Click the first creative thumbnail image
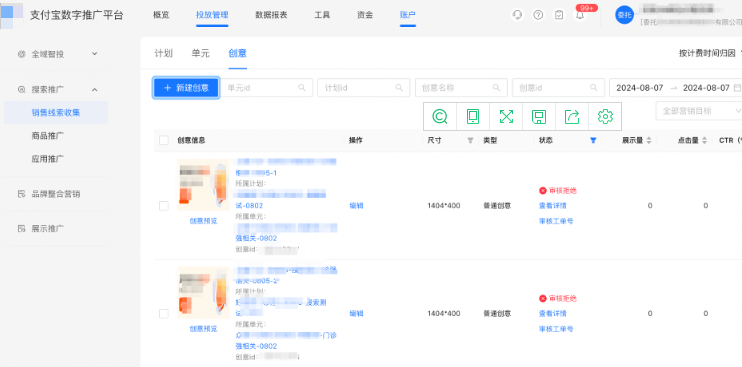This screenshot has height=367, width=742. (x=203, y=185)
